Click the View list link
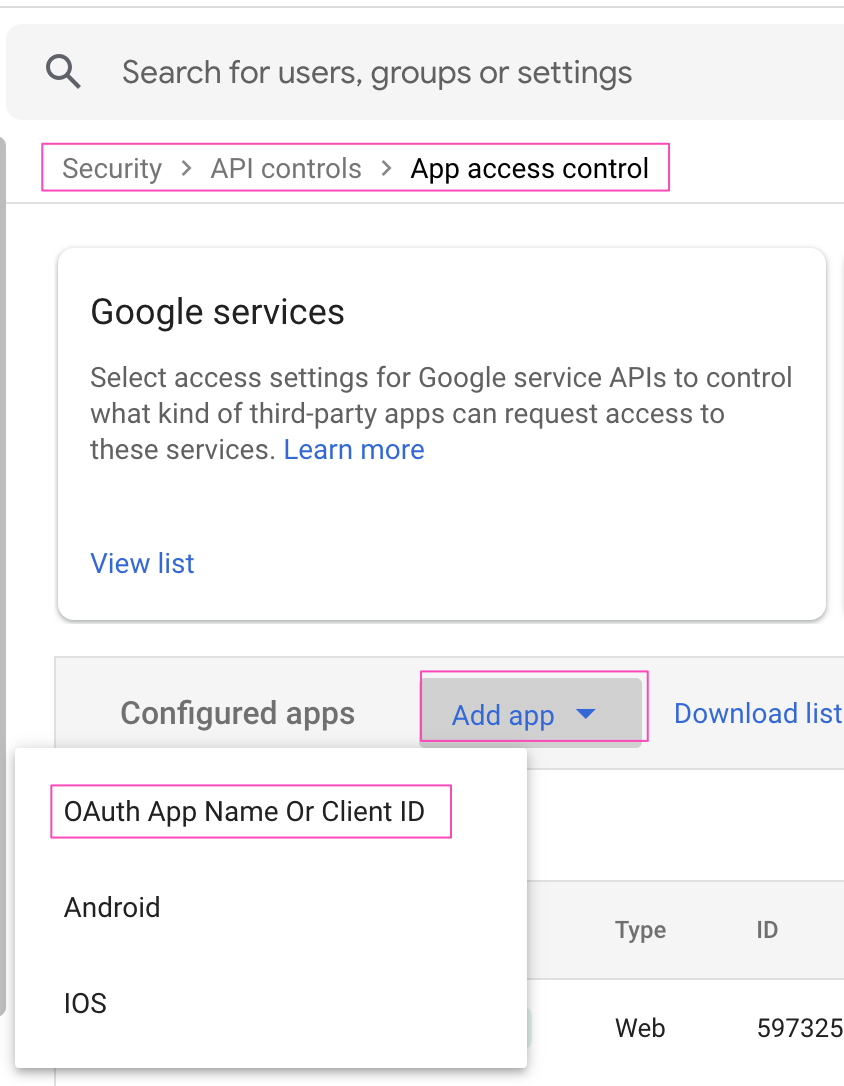Image resolution: width=844 pixels, height=1086 pixels. (141, 563)
